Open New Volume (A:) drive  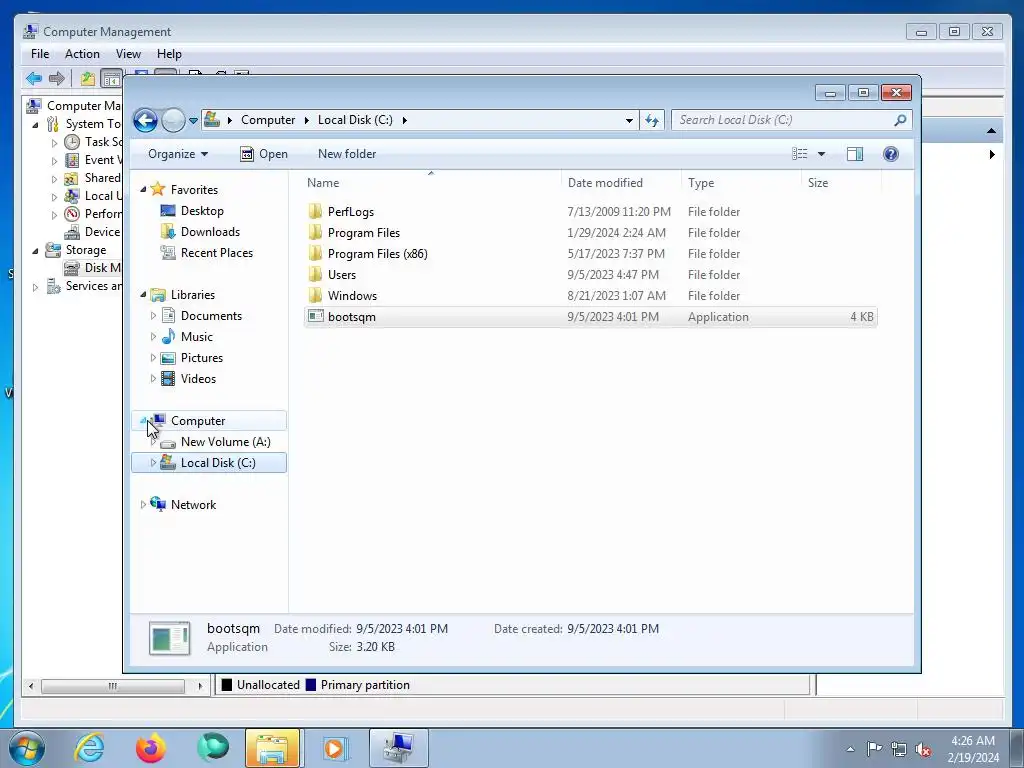tap(225, 442)
